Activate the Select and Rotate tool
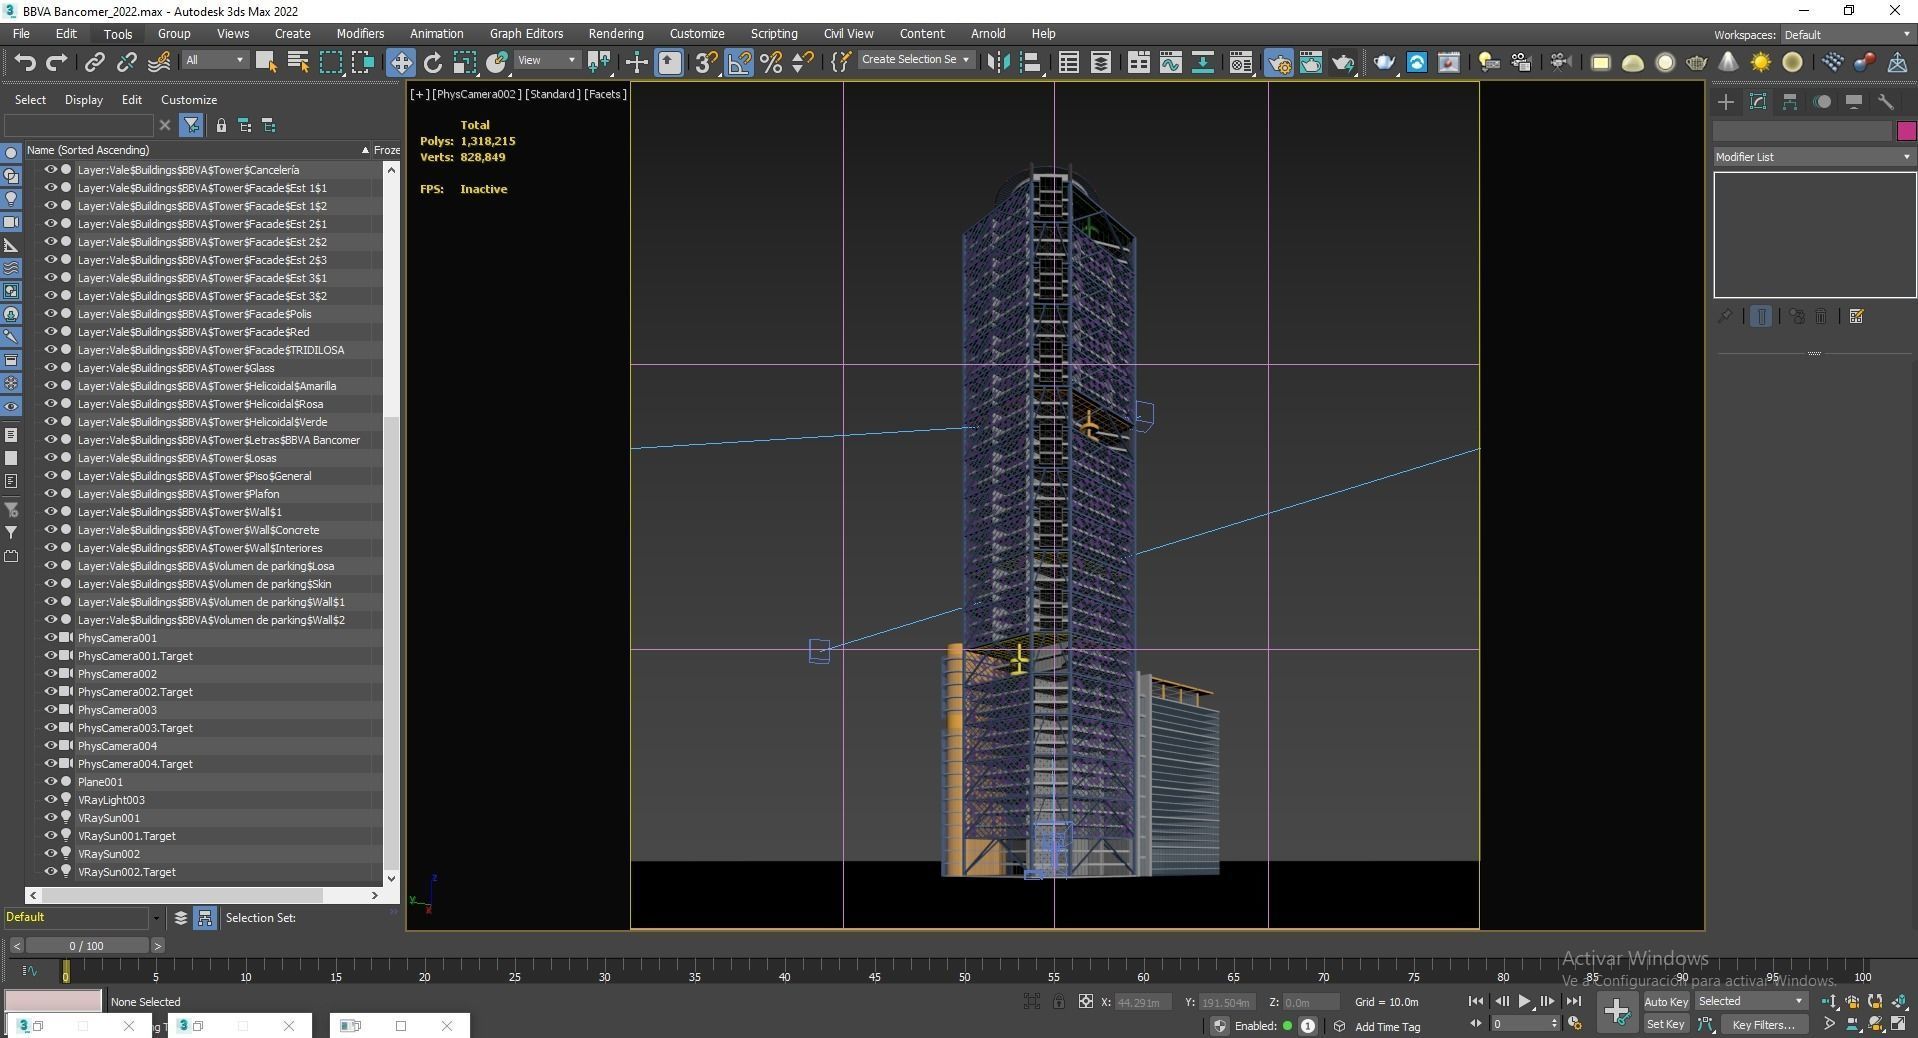This screenshot has height=1038, width=1918. (x=433, y=62)
